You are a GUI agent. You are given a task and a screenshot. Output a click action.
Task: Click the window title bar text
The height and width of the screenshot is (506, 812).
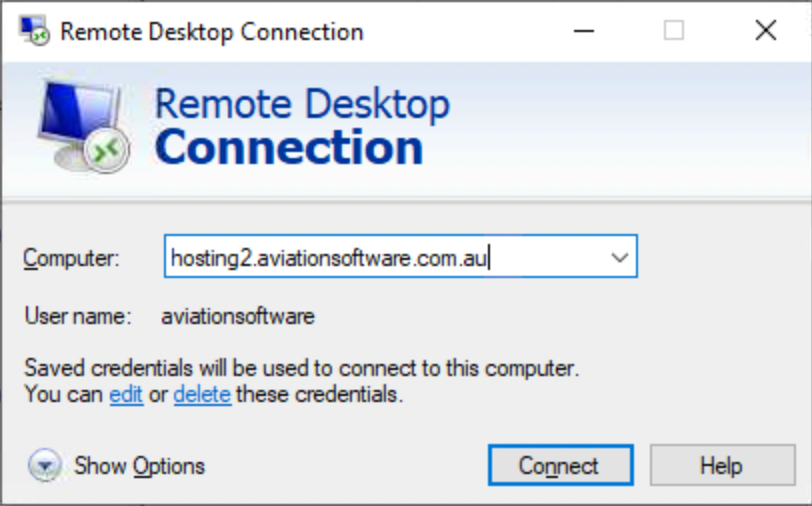[211, 31]
